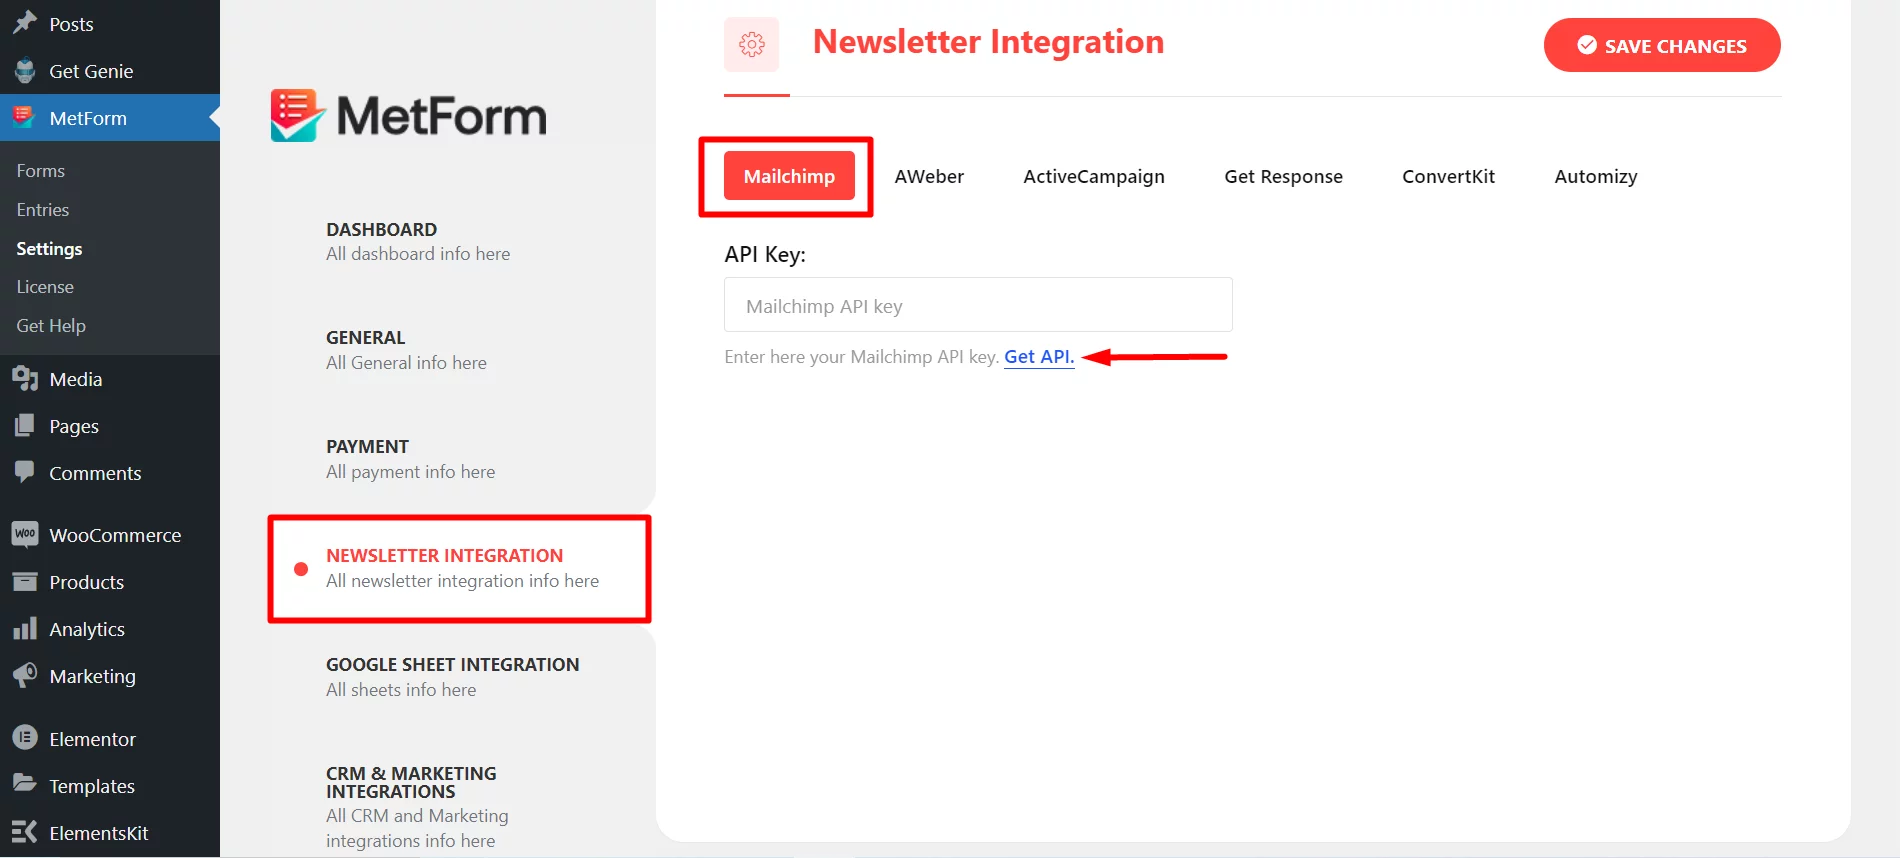Select the ConvertKit tab
1900x858 pixels.
point(1448,177)
